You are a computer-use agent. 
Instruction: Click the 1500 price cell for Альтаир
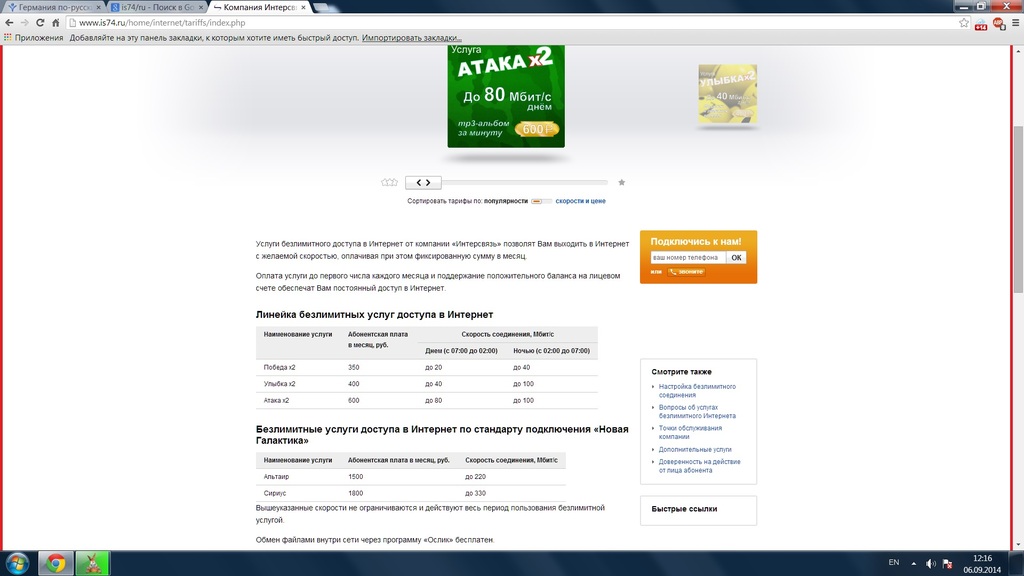coord(355,477)
